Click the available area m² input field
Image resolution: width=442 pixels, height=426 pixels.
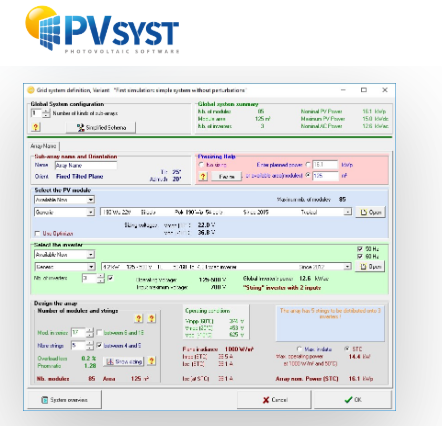325,175
